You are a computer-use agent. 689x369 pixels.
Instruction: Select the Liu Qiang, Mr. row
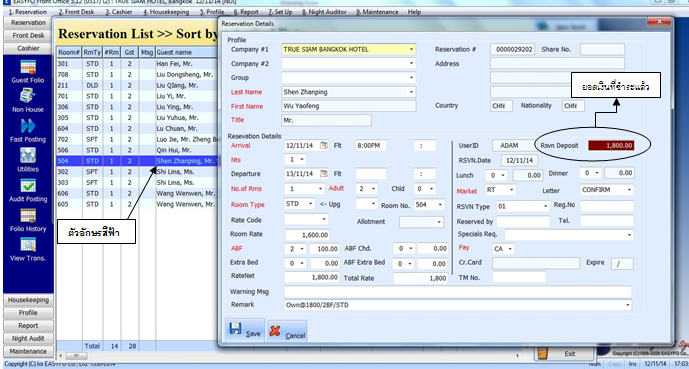[137, 85]
